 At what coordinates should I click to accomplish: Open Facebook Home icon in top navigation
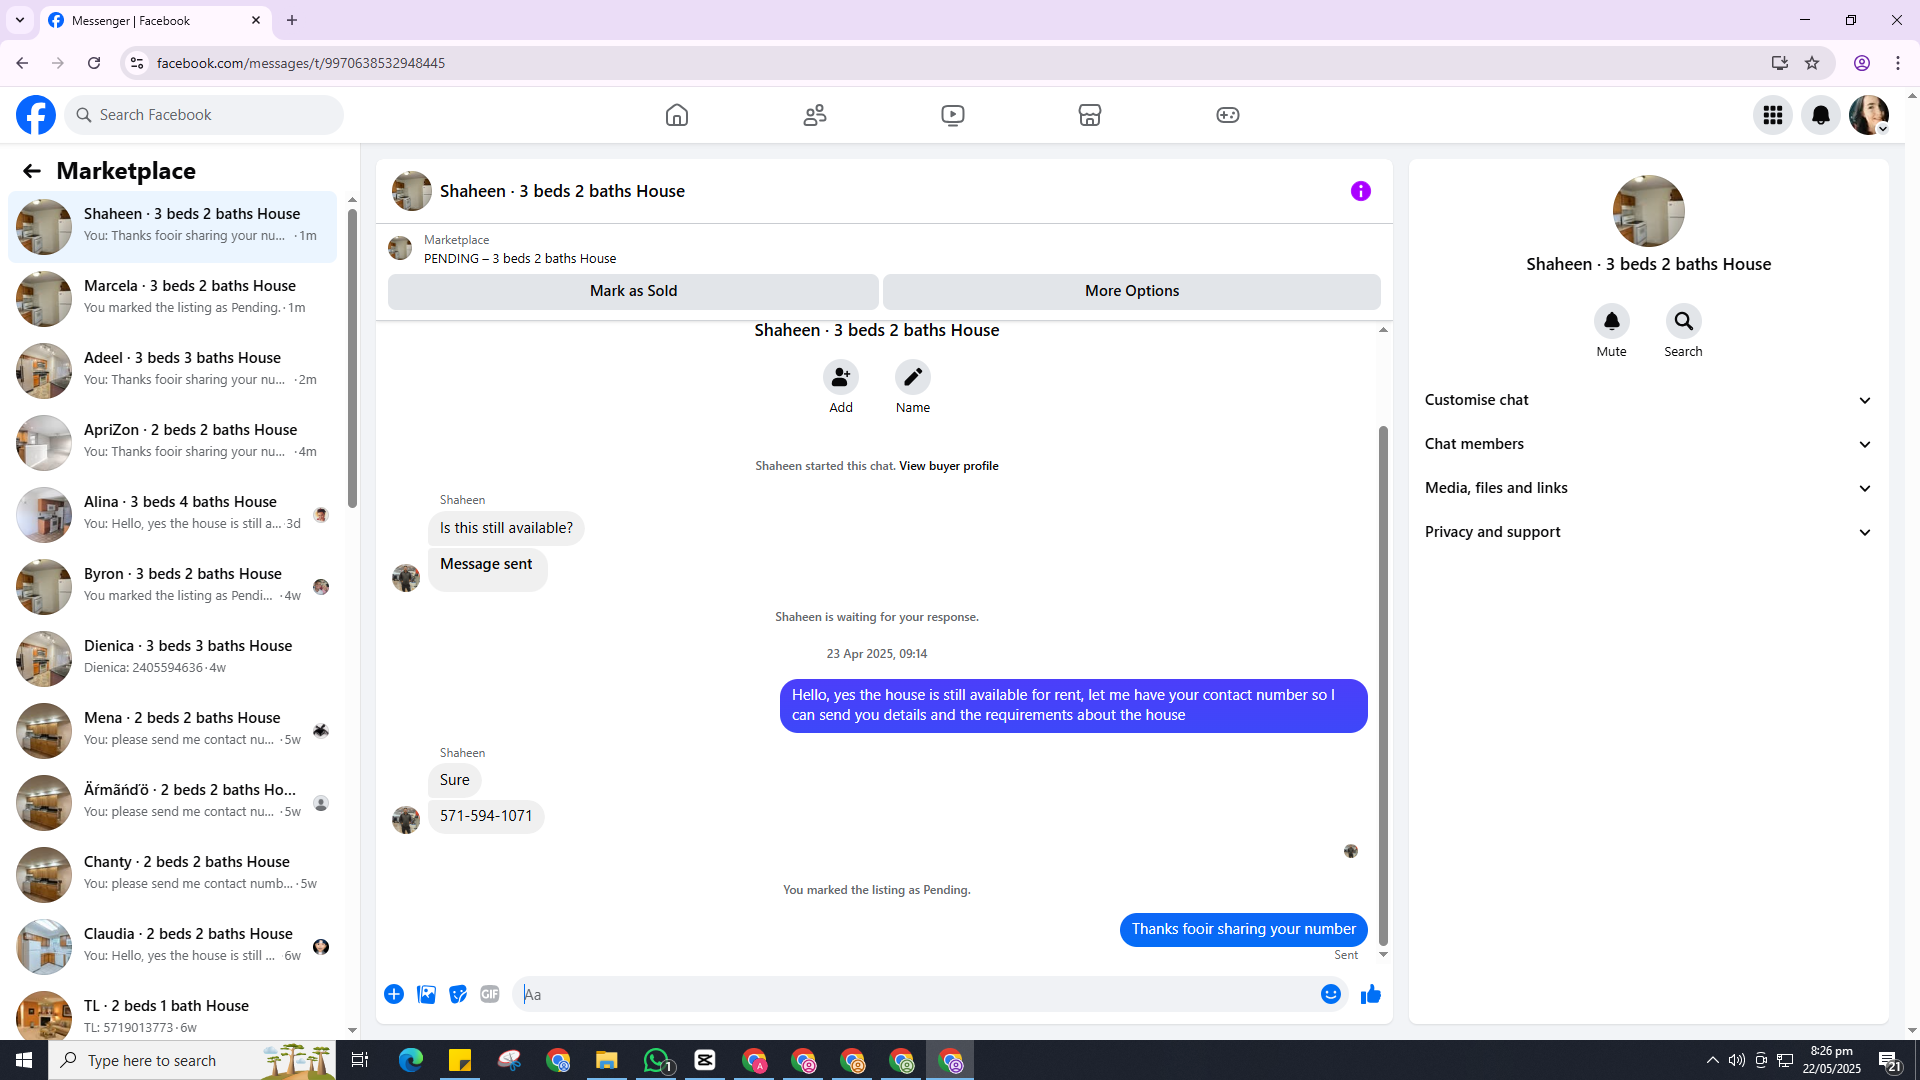[677, 115]
